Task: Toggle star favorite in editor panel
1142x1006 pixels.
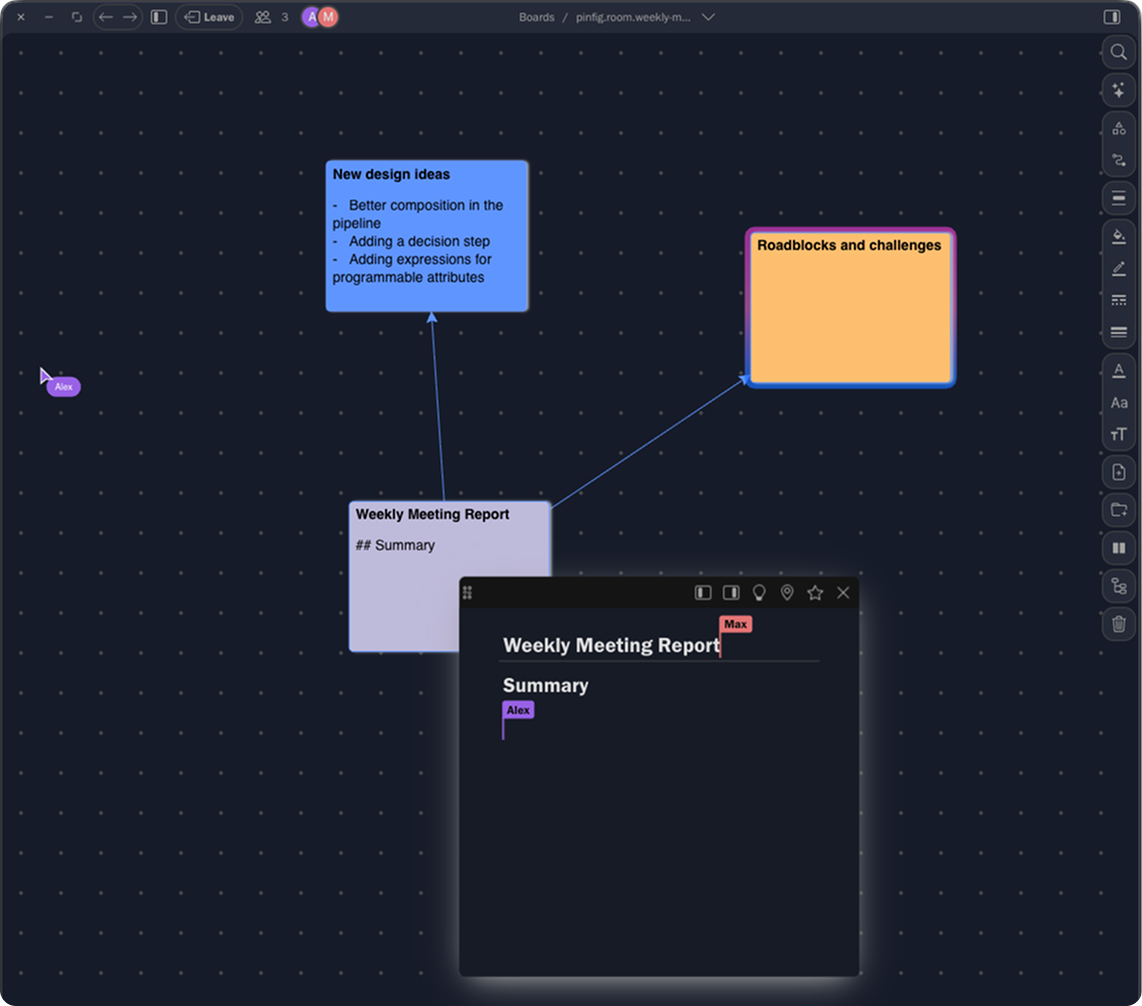Action: point(815,593)
